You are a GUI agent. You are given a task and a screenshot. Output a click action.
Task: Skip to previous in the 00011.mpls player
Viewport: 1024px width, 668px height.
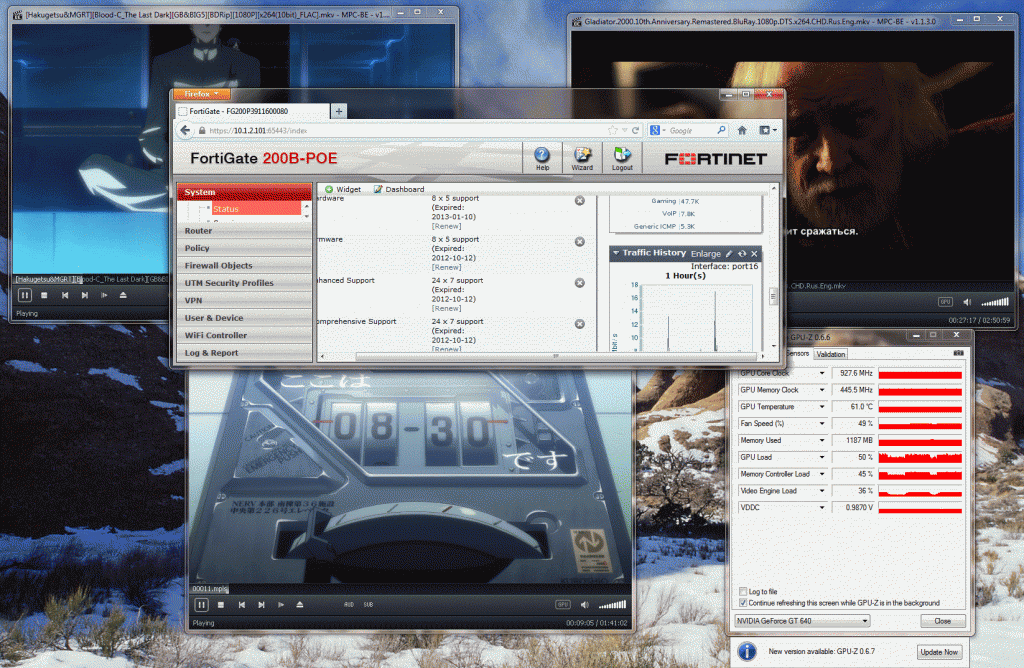[x=242, y=605]
